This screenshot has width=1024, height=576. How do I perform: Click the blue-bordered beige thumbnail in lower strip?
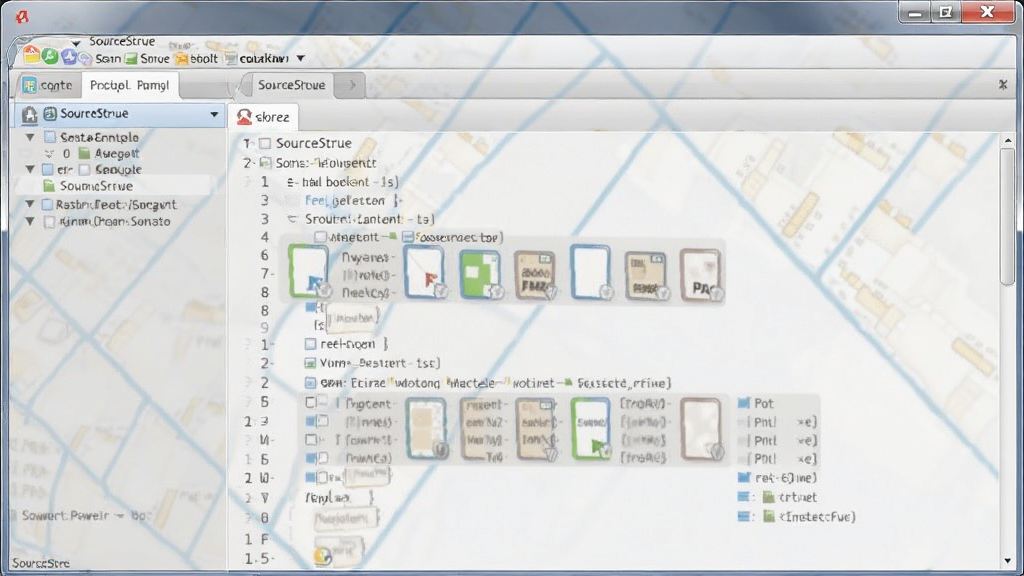coord(426,429)
